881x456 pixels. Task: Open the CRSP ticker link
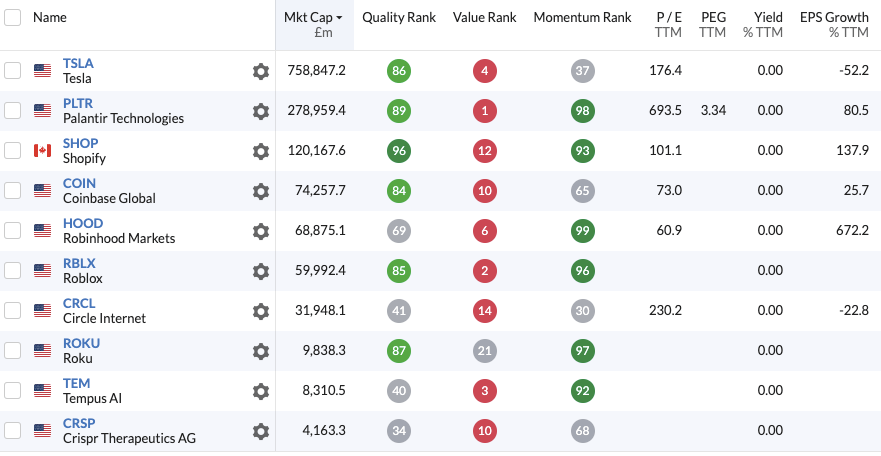point(78,423)
